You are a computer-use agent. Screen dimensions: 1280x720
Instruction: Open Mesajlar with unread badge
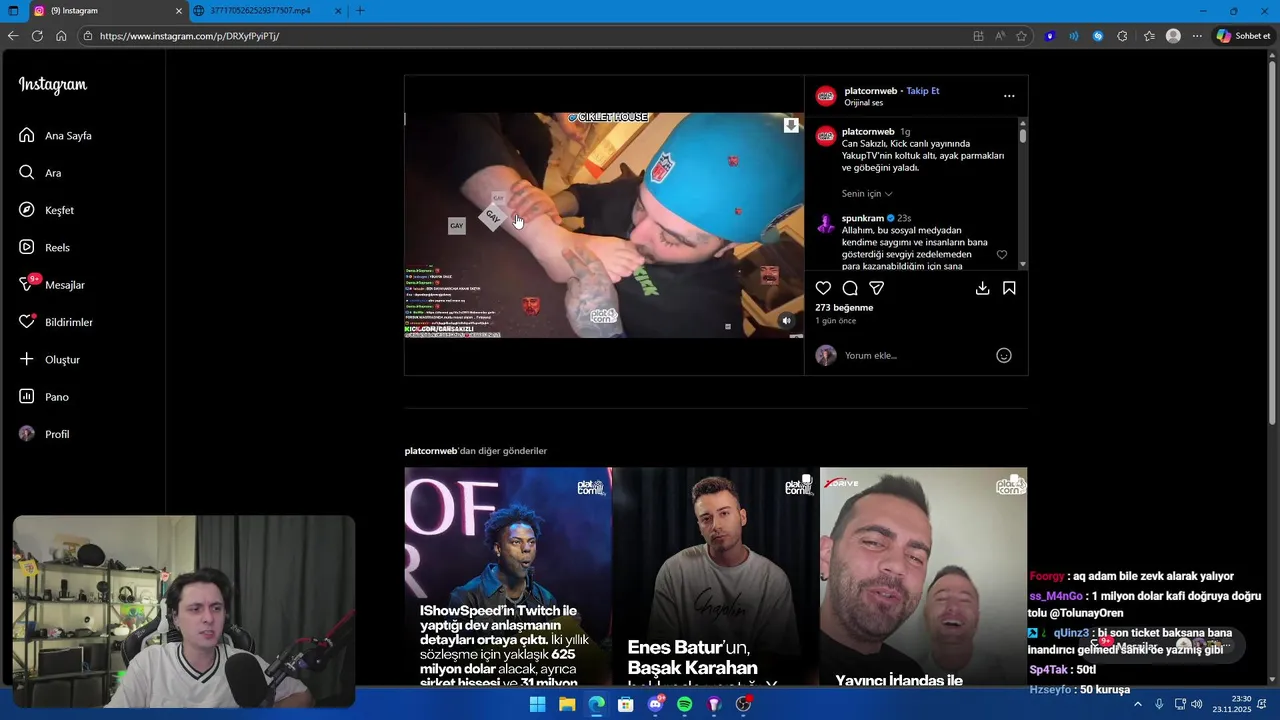coord(52,285)
